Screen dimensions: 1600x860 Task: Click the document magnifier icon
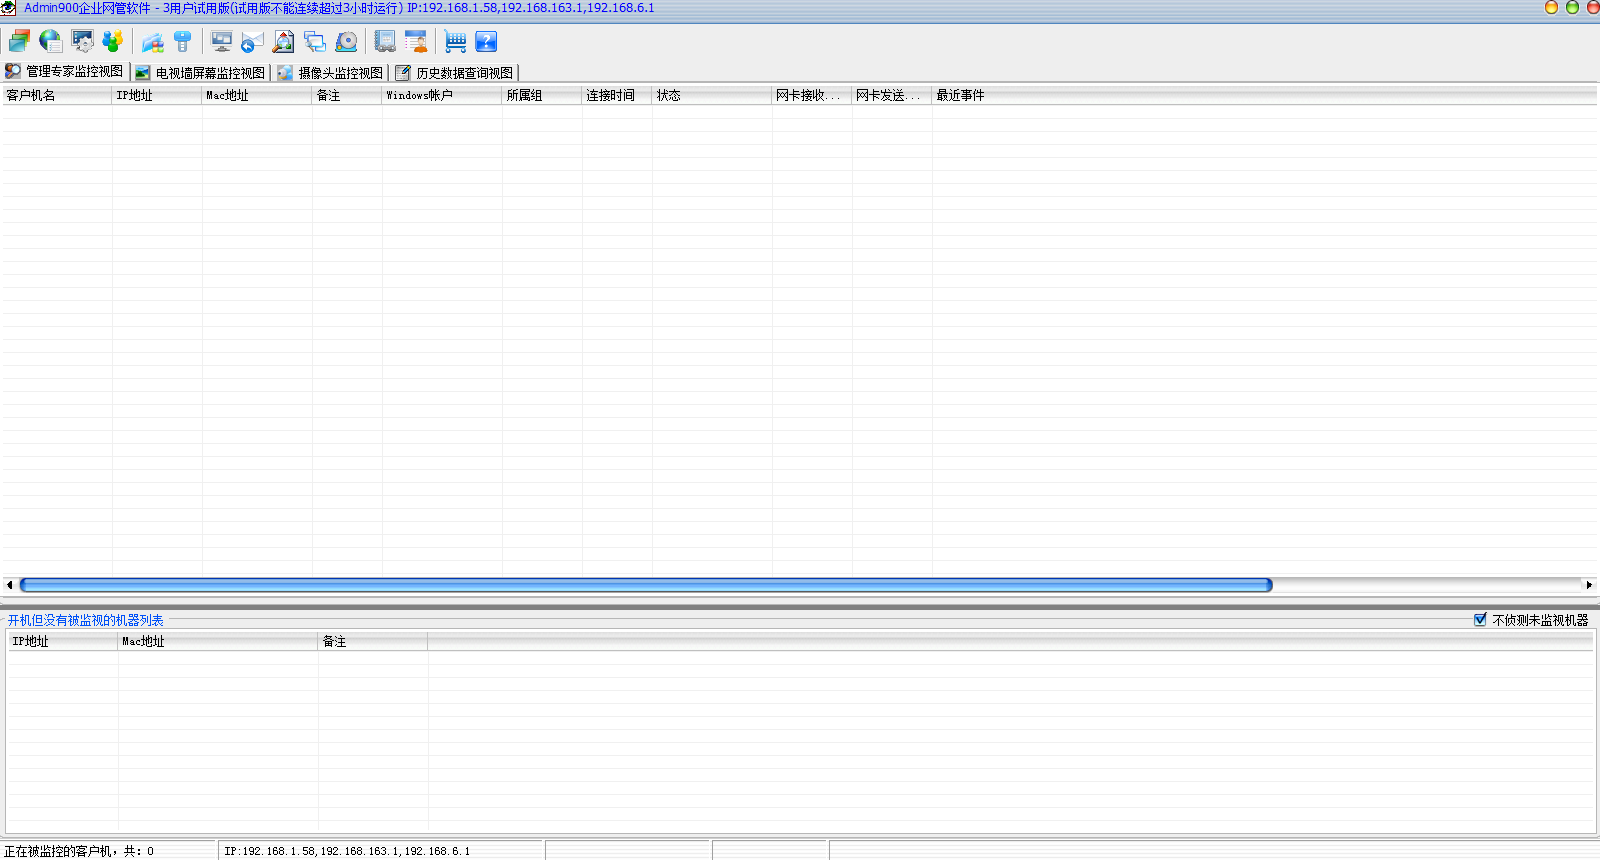pos(284,41)
